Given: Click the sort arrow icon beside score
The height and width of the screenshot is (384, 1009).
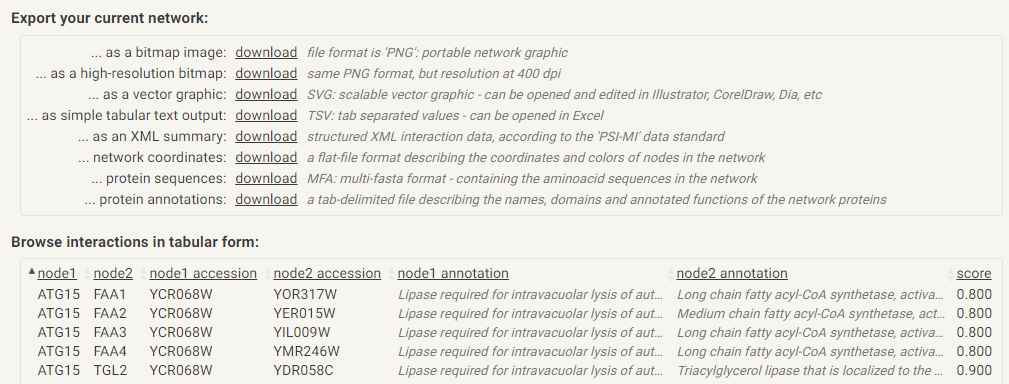Looking at the screenshot, I should [x=951, y=274].
